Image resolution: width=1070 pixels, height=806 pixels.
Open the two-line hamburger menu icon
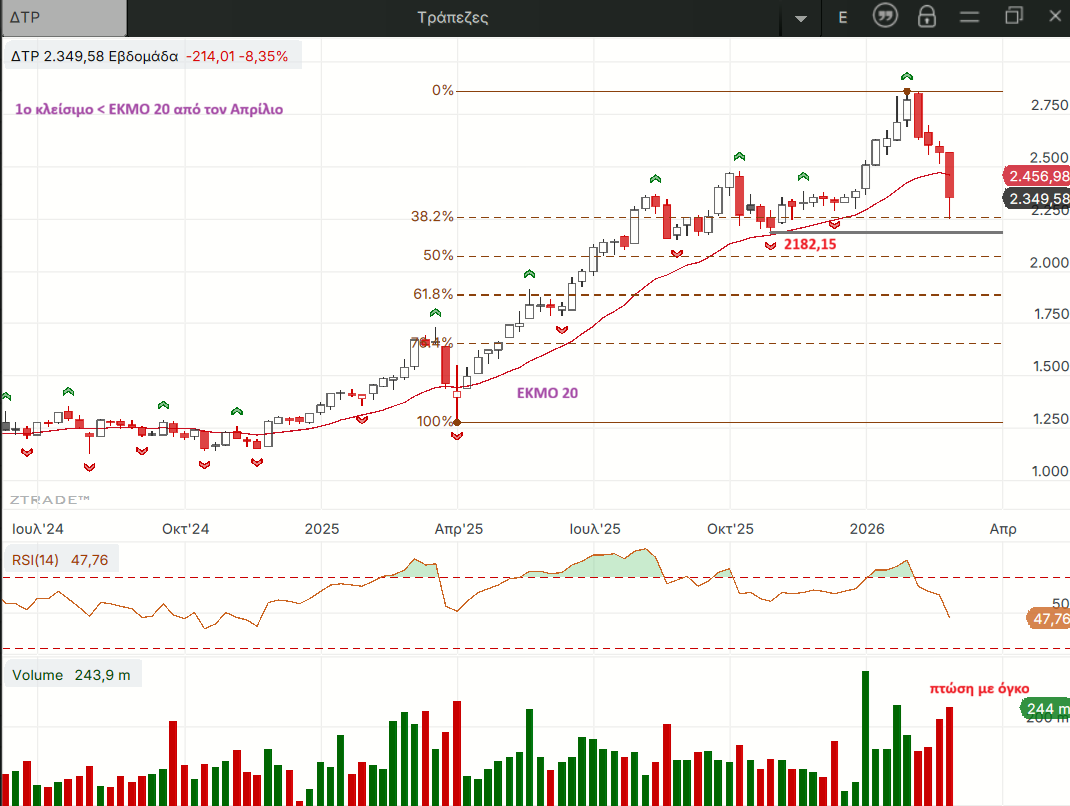coord(969,17)
